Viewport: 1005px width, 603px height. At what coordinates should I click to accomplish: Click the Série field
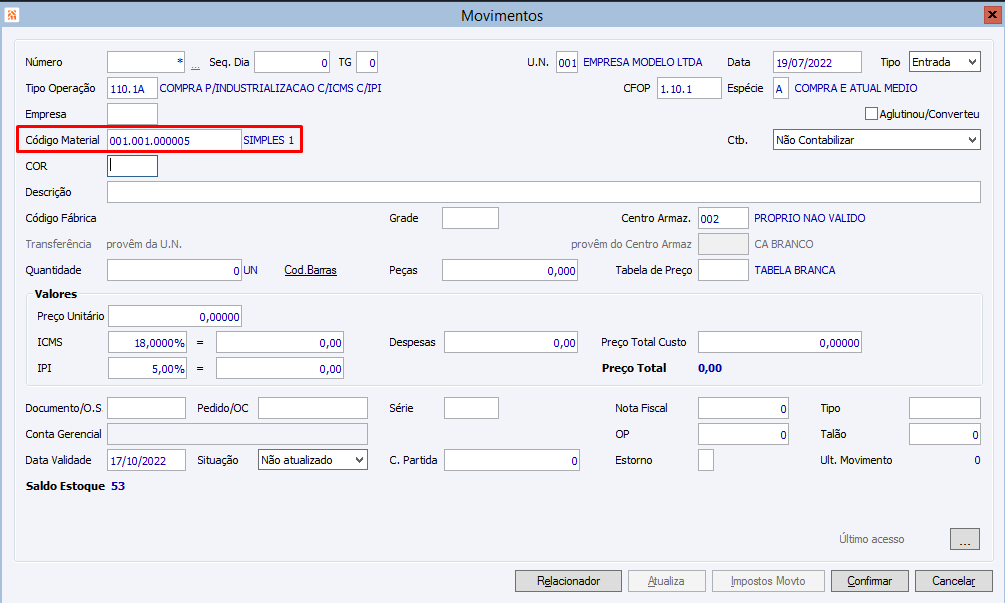click(471, 408)
